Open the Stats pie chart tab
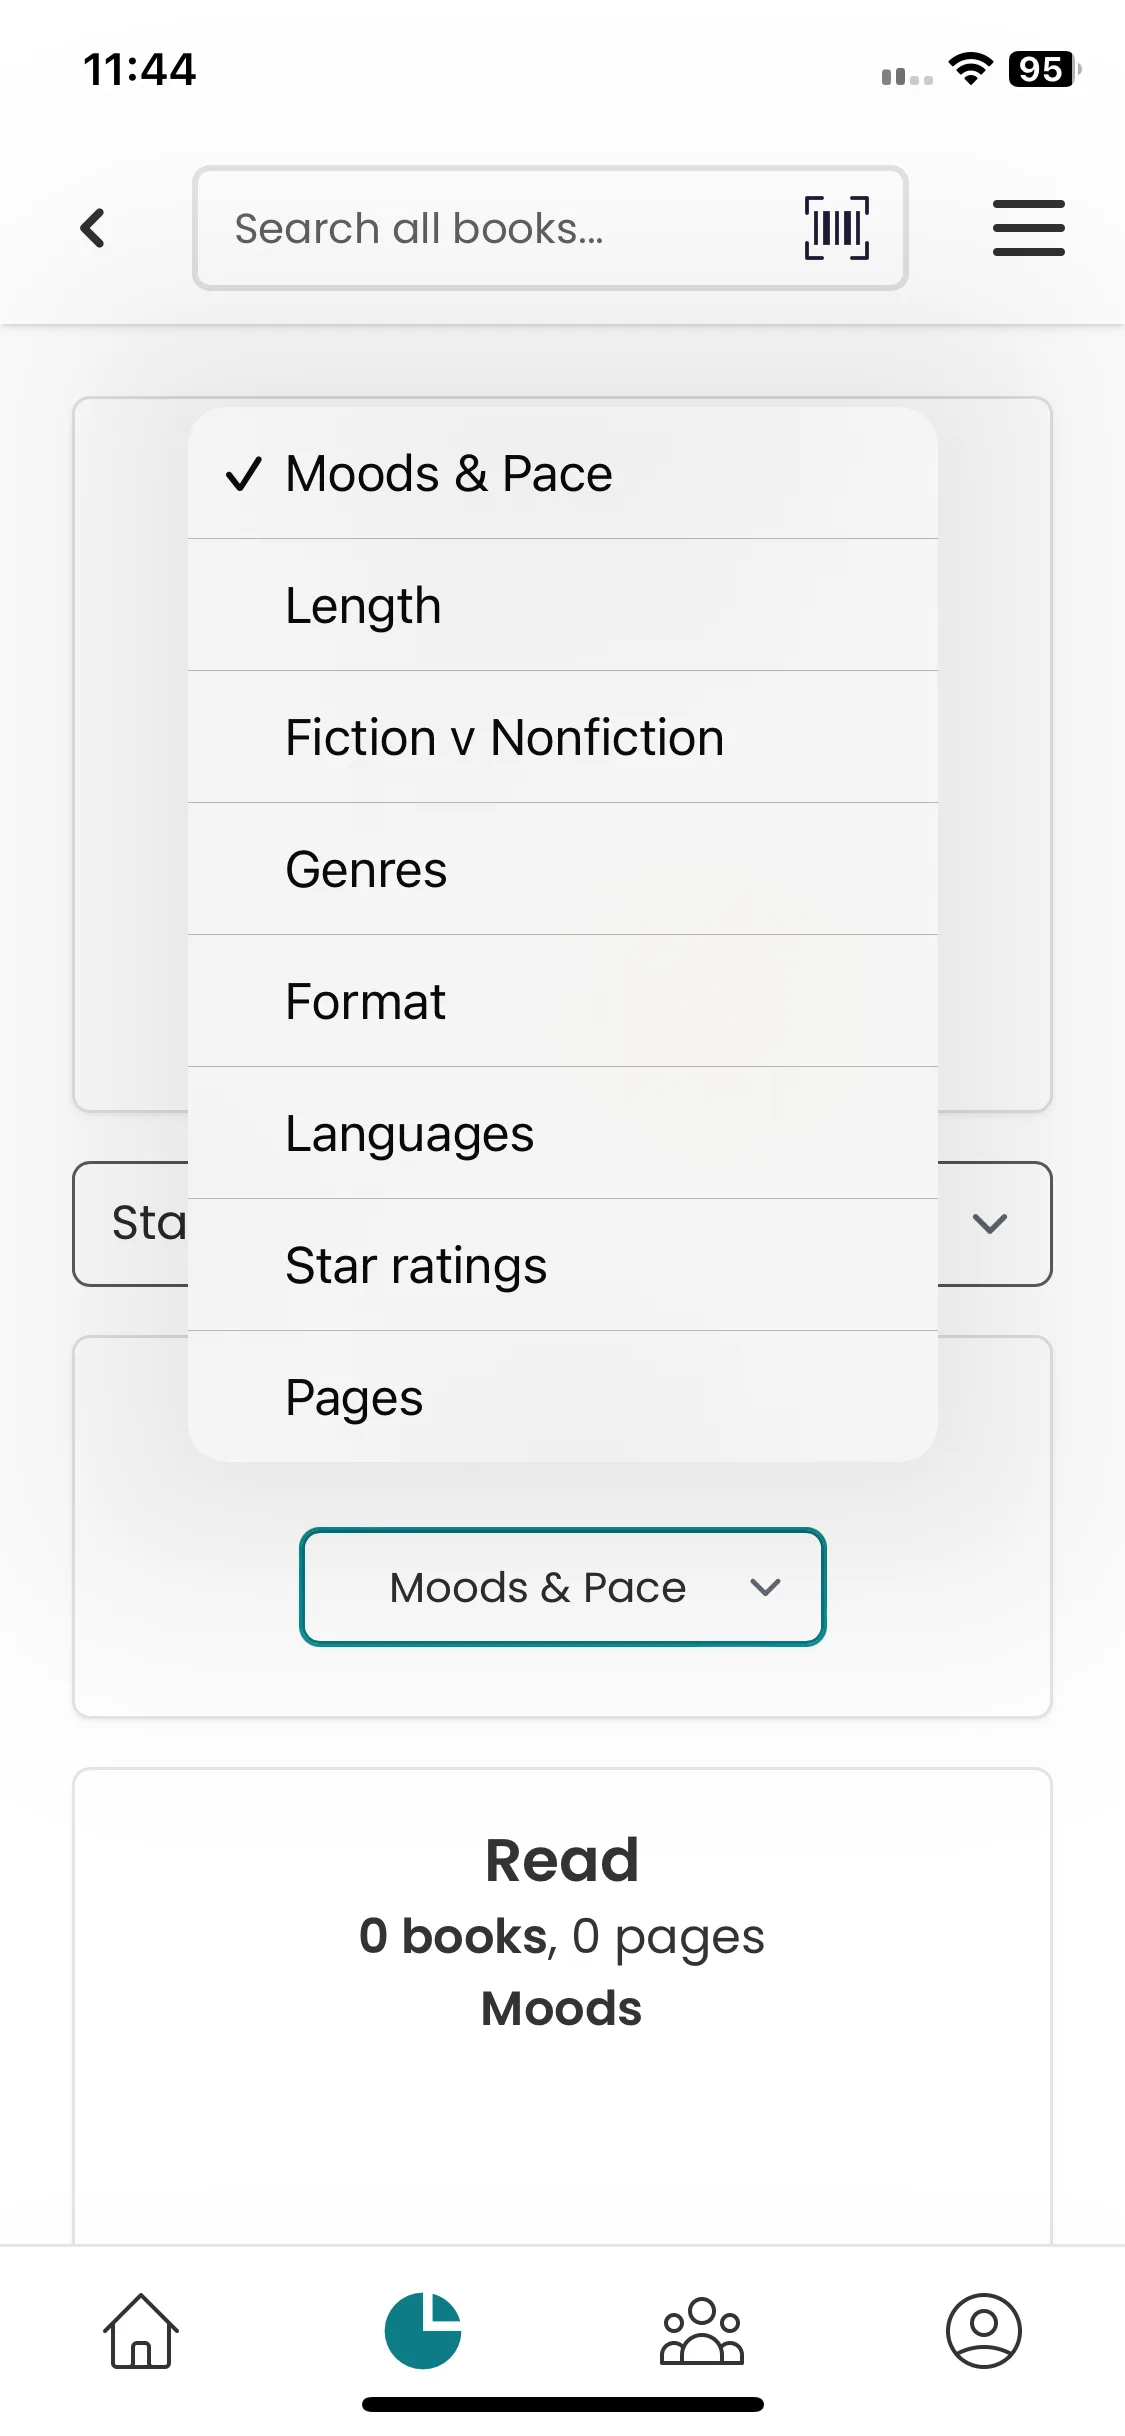Screen dimensions: 1125x2436 [x=423, y=2330]
